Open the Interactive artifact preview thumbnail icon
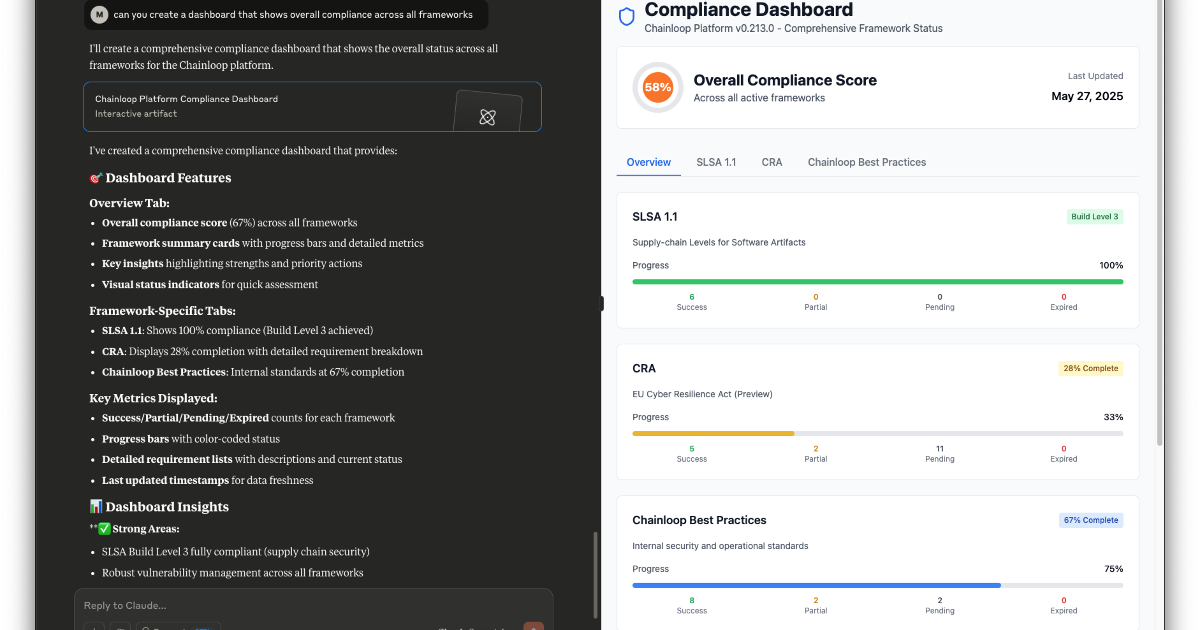The height and width of the screenshot is (630, 1200). pos(487,117)
